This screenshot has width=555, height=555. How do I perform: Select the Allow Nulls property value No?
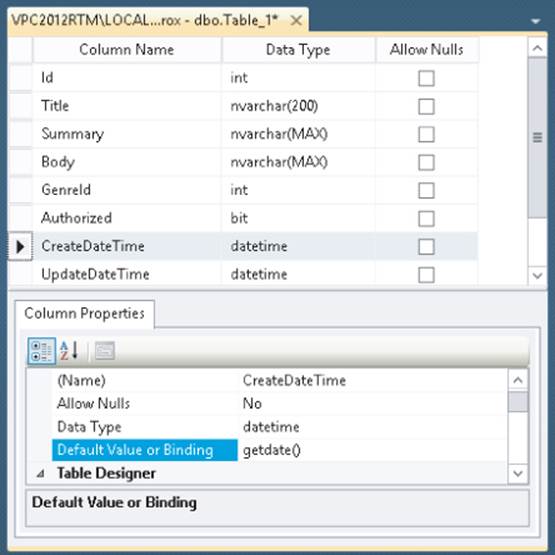tap(372, 404)
